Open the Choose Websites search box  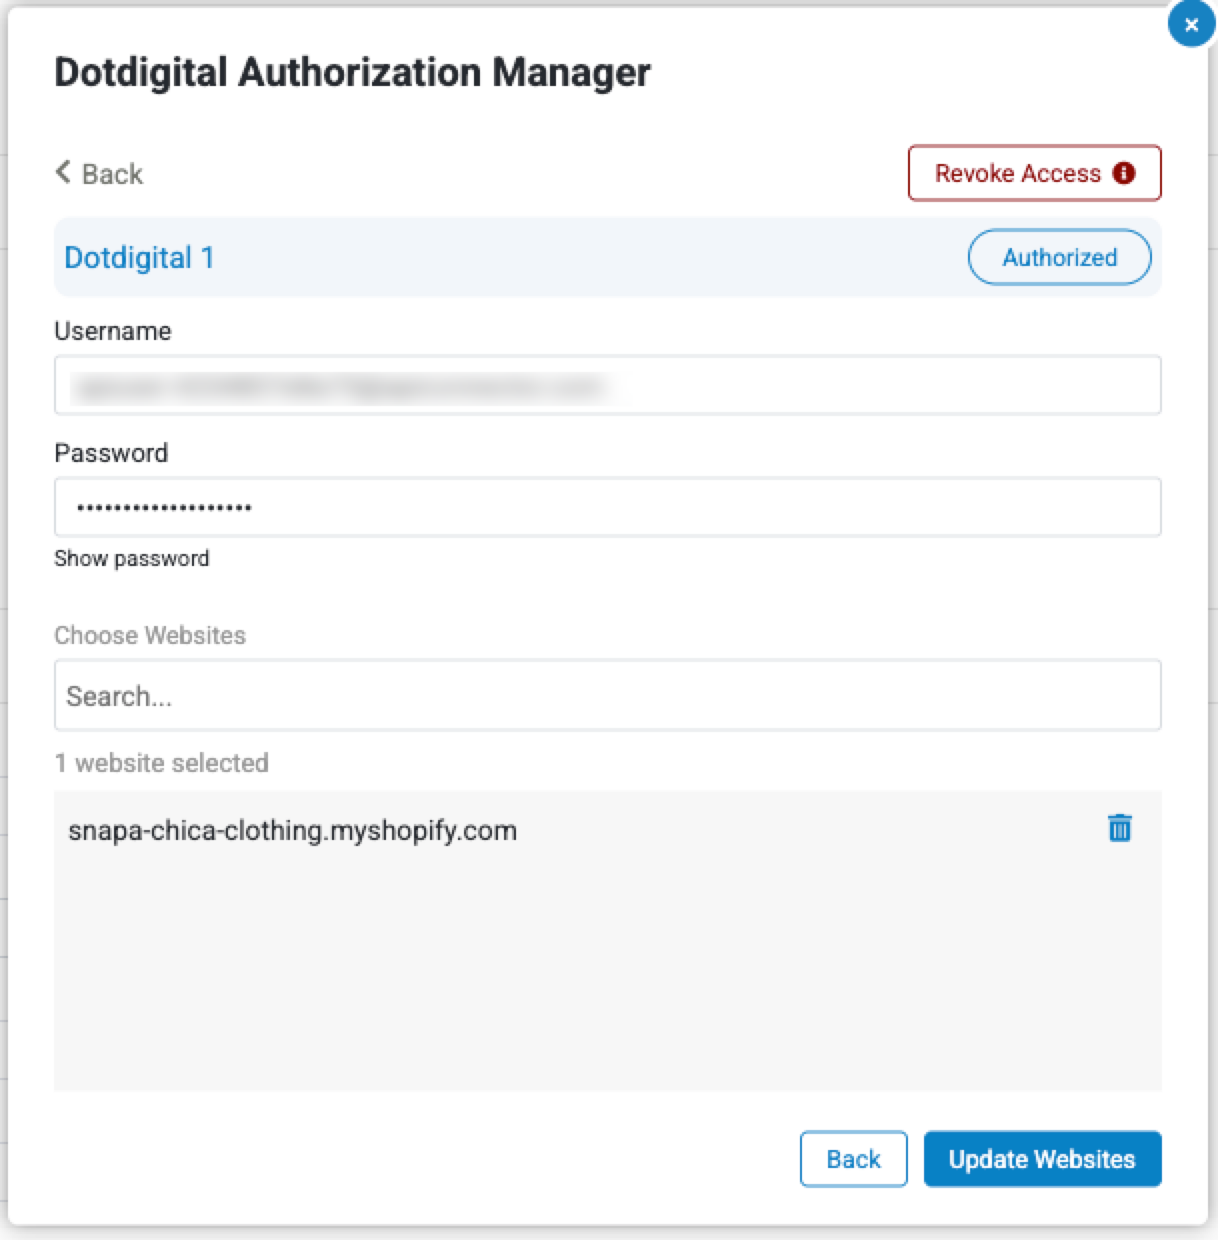[x=607, y=695]
